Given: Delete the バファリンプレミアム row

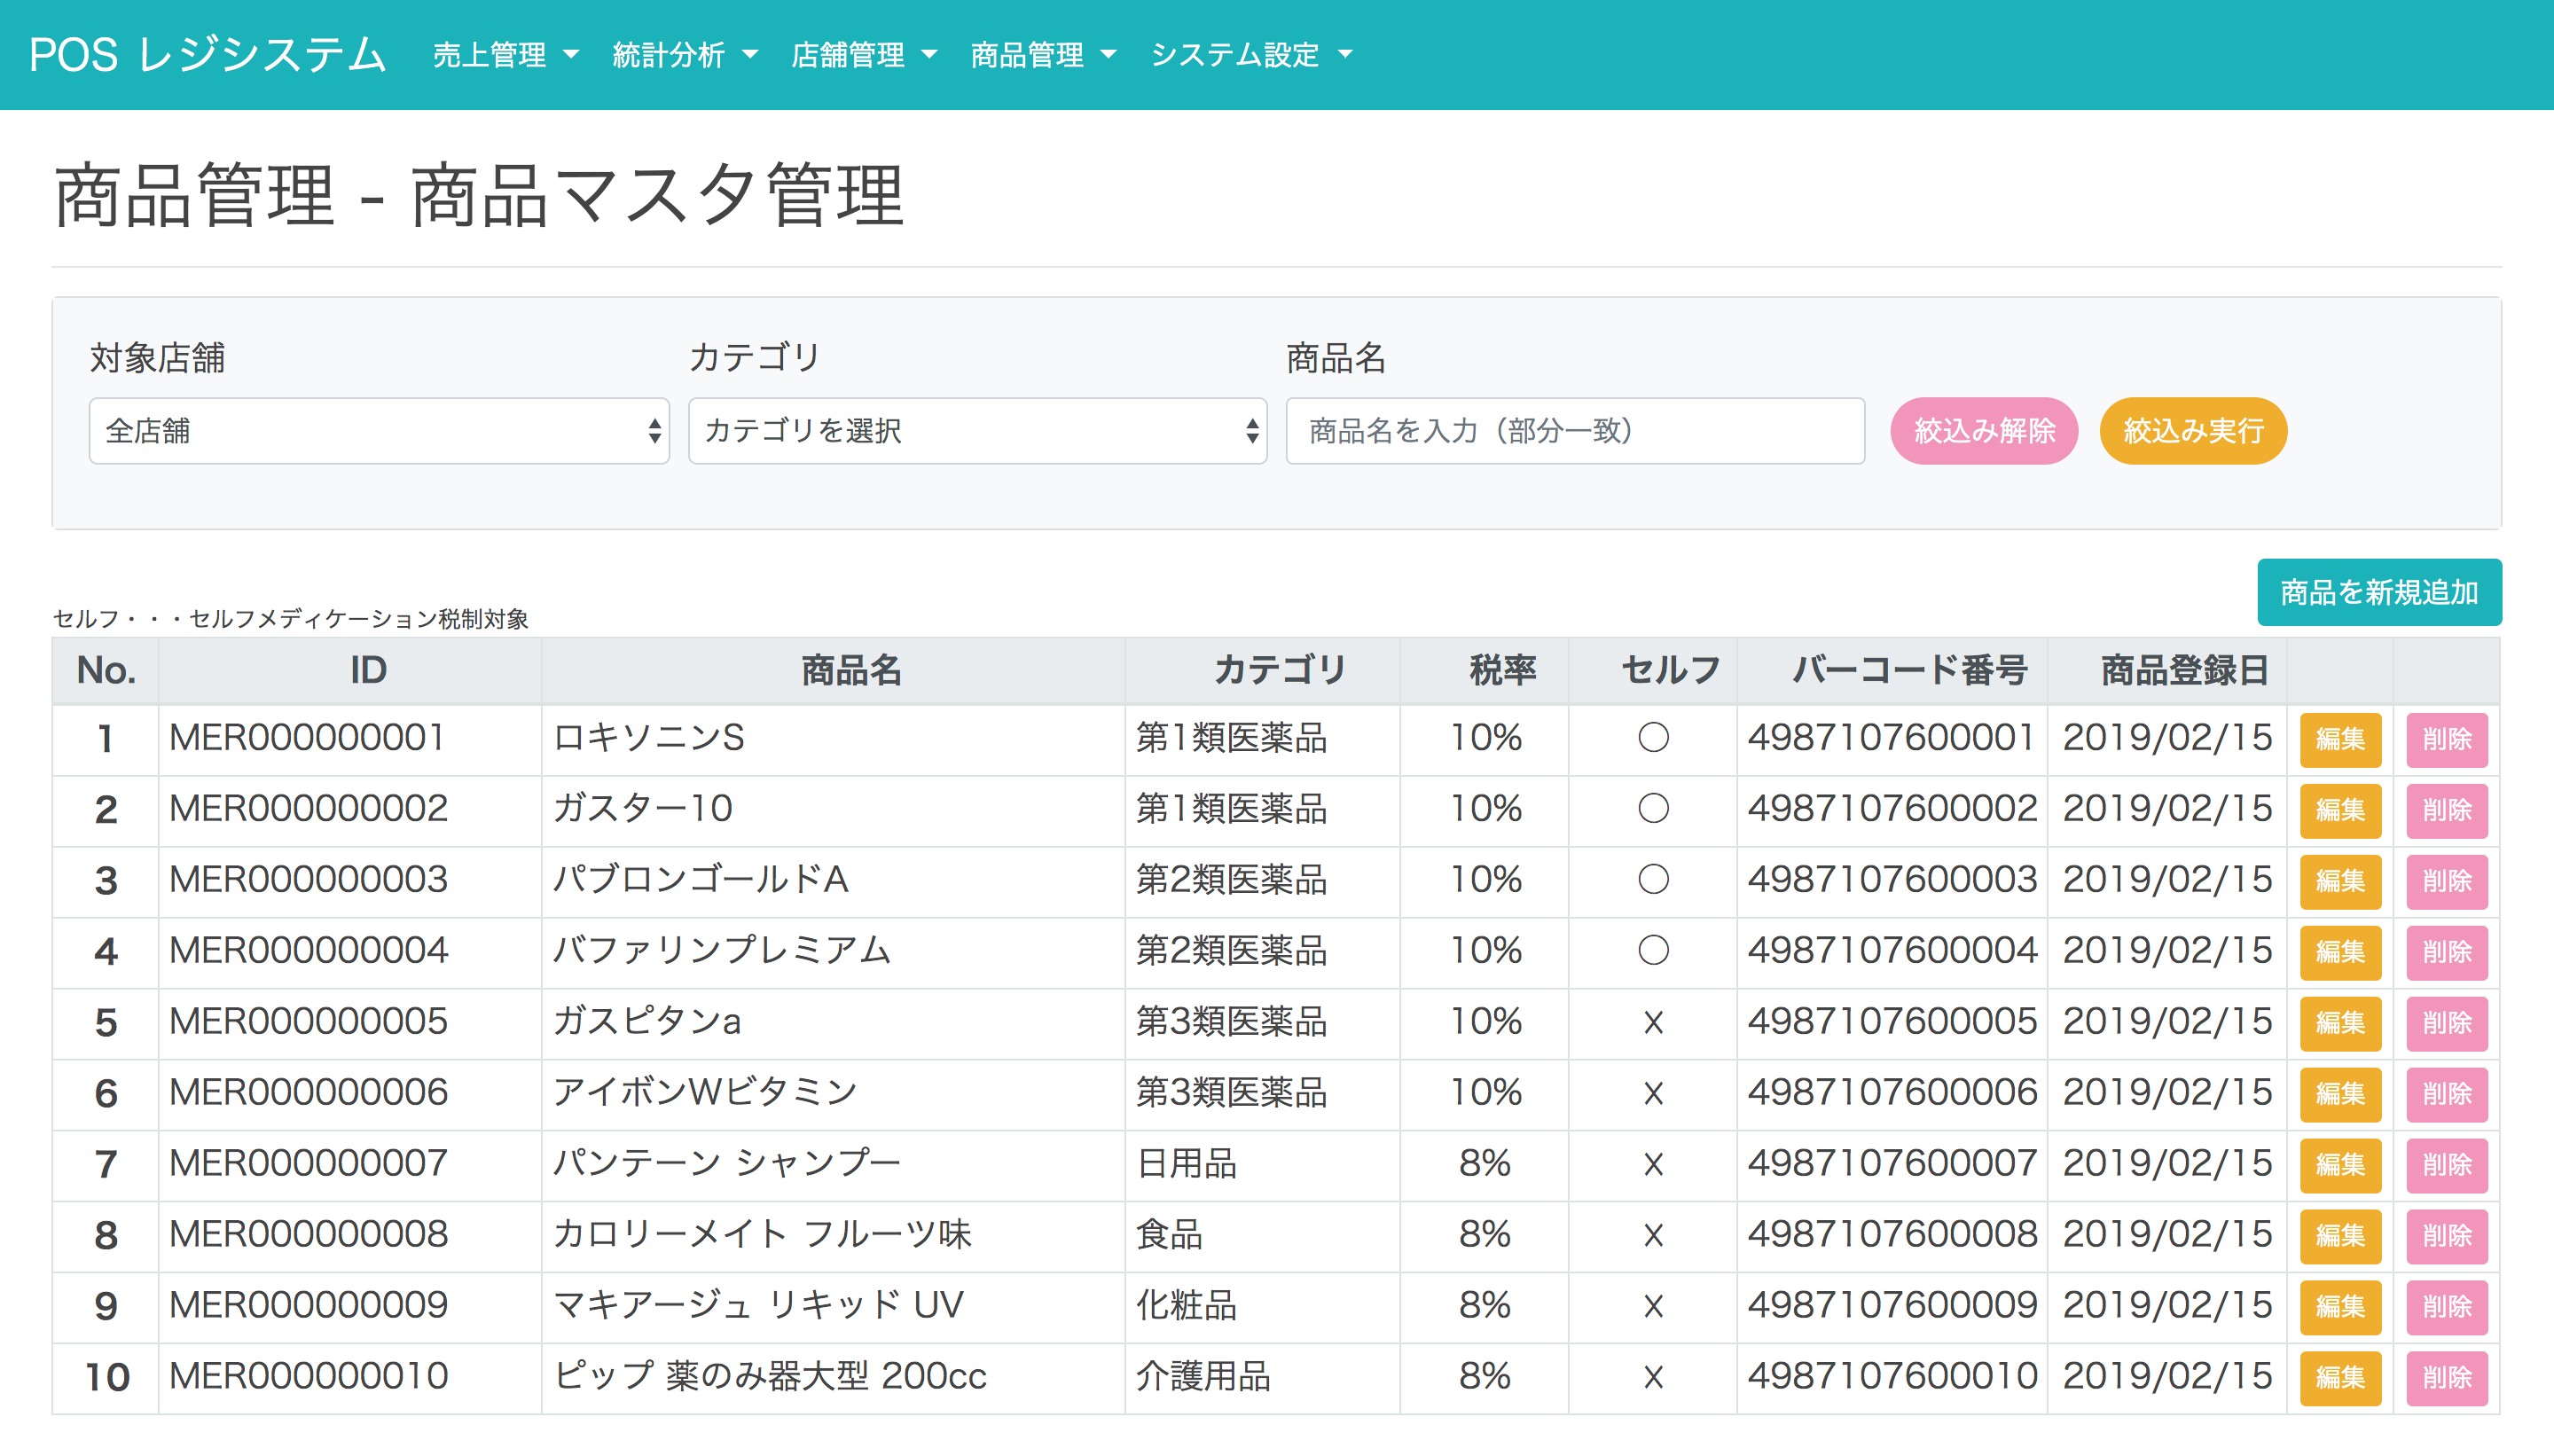Looking at the screenshot, I should pos(2446,952).
